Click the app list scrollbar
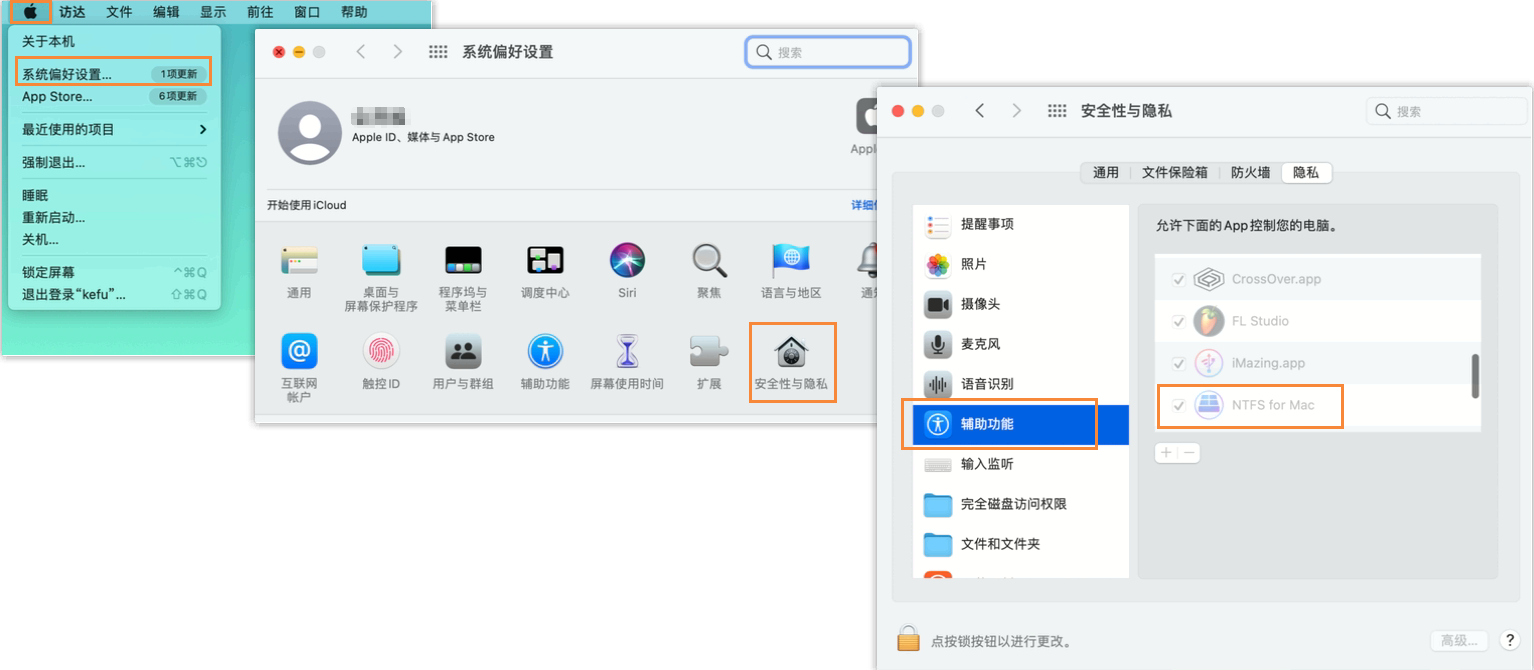 [1475, 376]
